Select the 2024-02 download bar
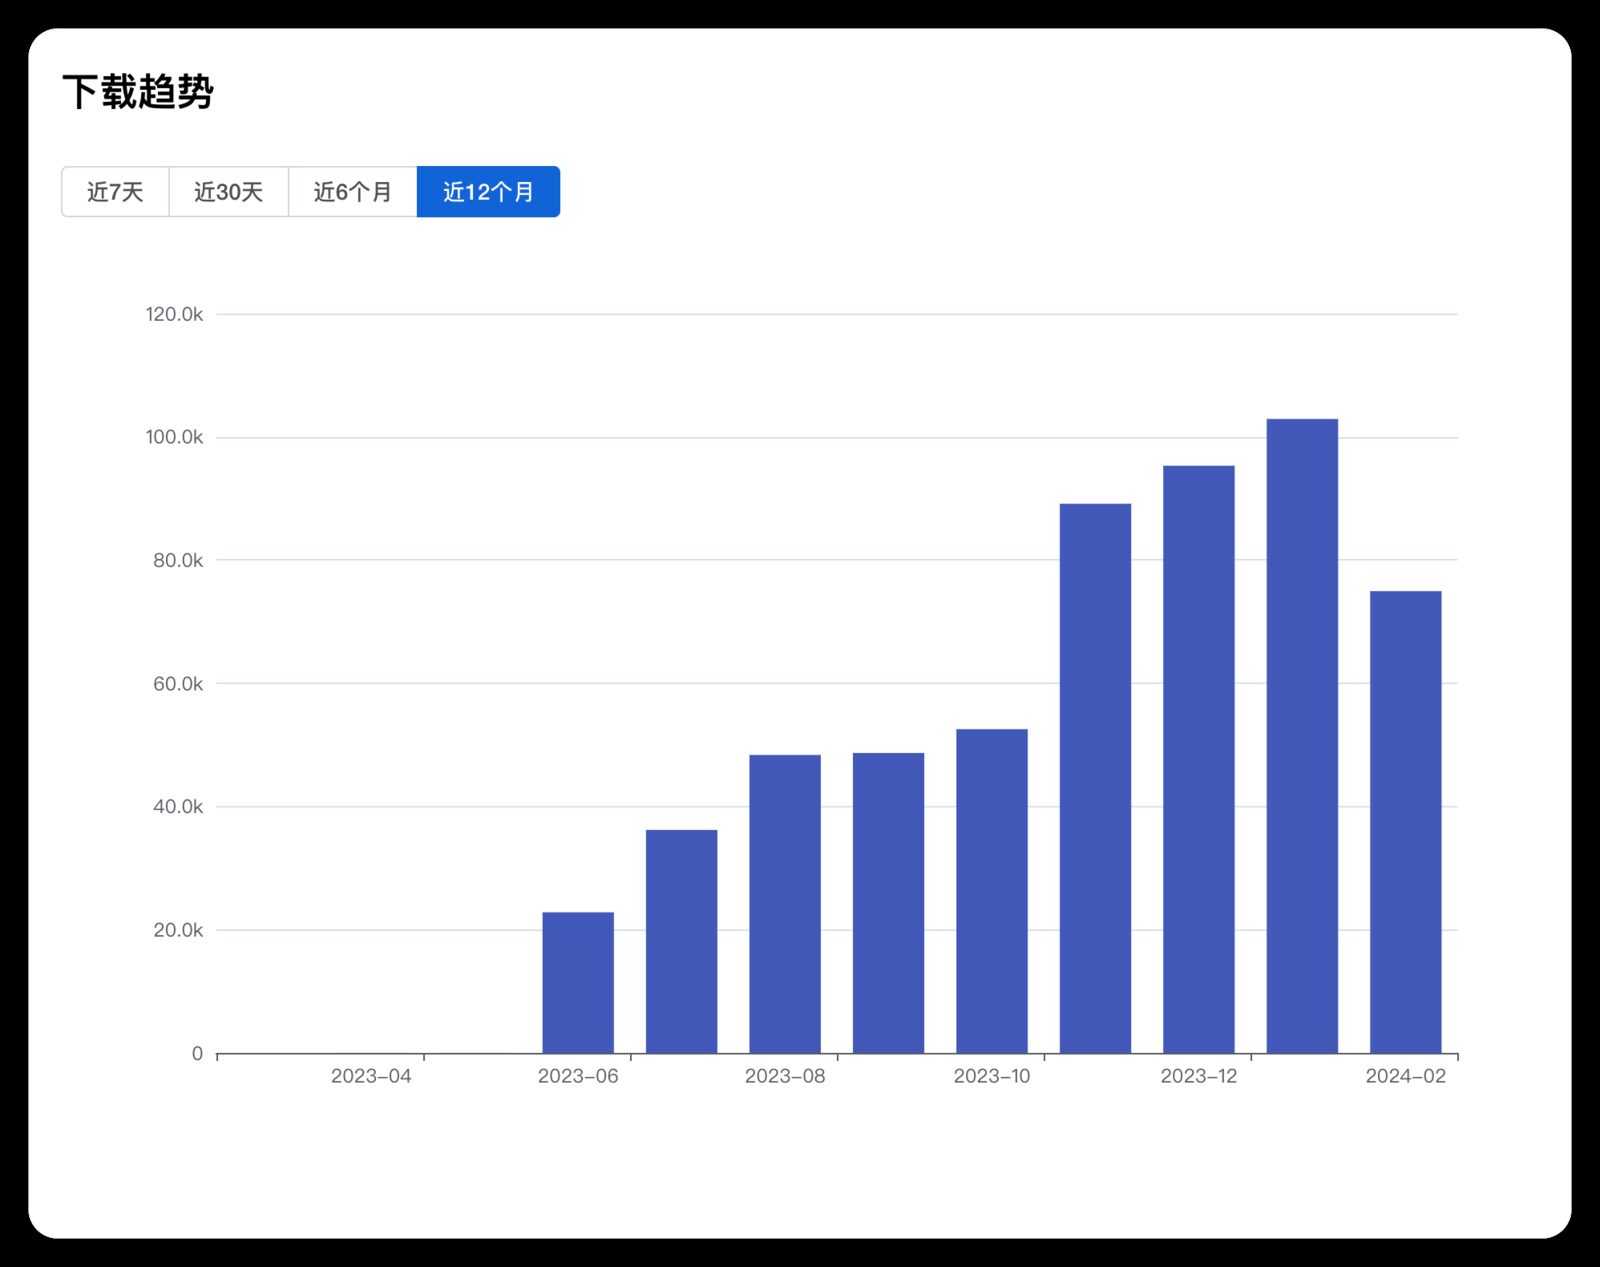Screen dimensions: 1600x1267 pos(1406,822)
